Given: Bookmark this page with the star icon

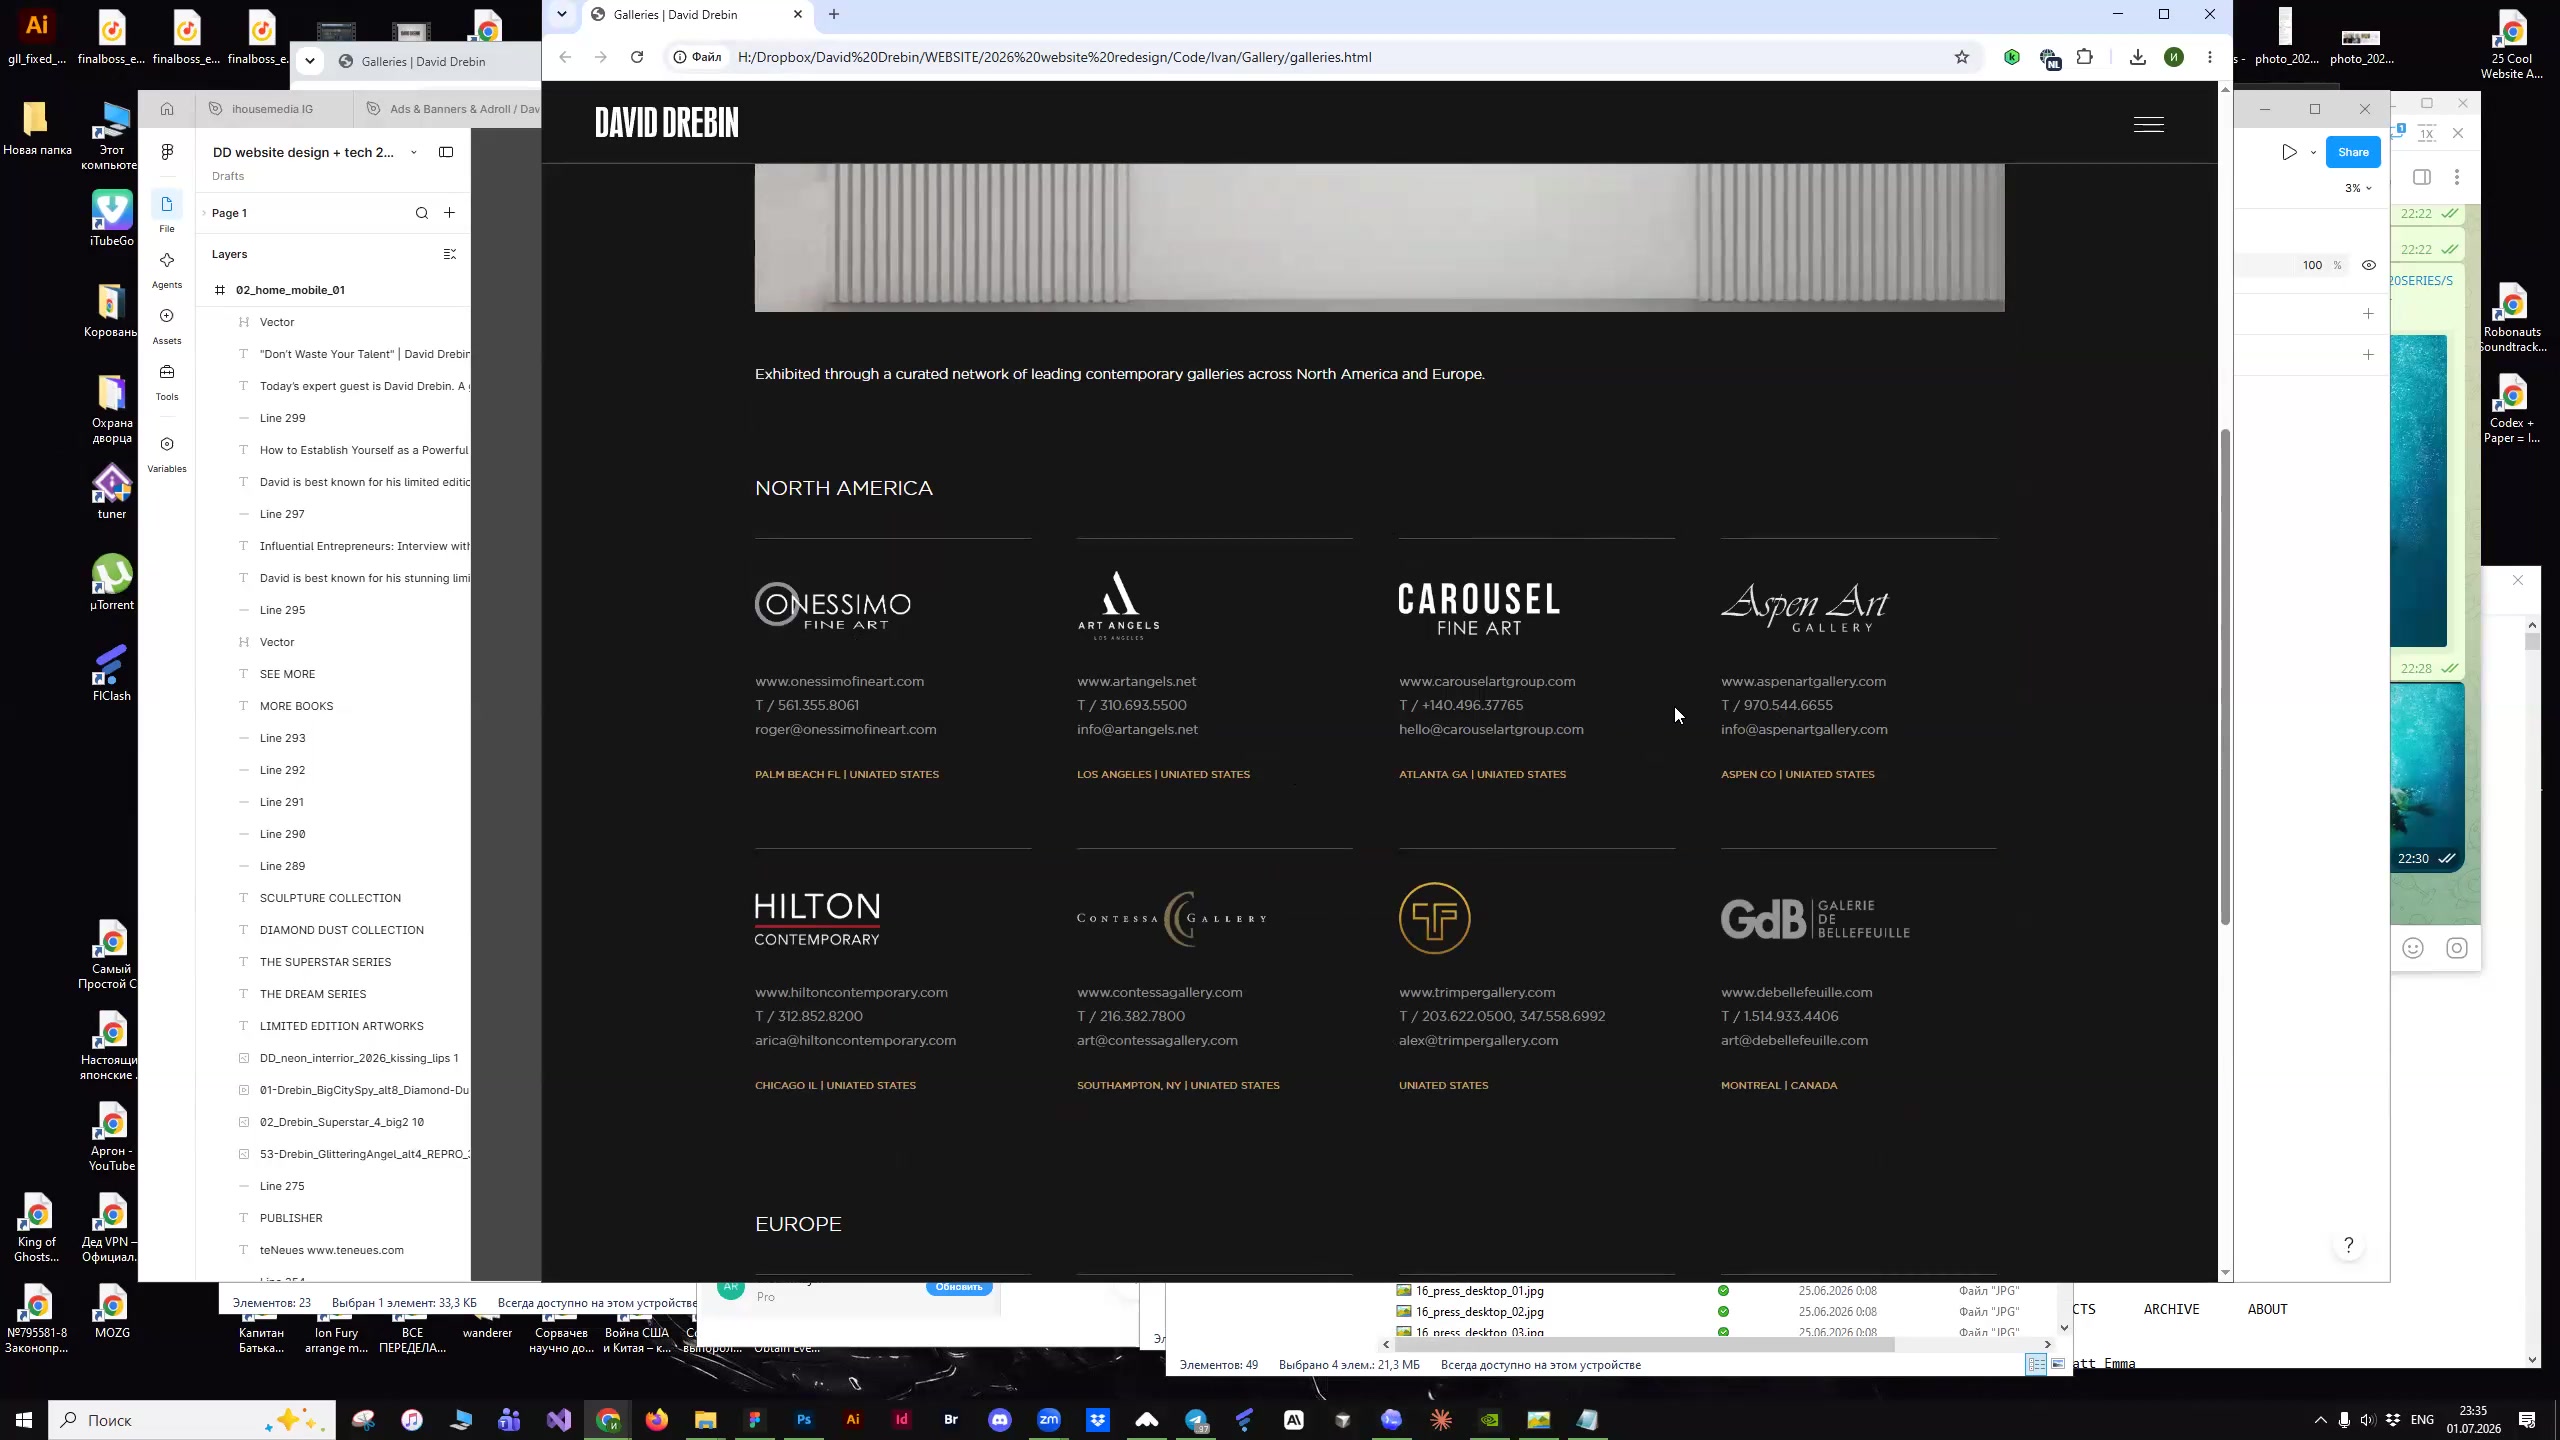Looking at the screenshot, I should (x=1961, y=57).
